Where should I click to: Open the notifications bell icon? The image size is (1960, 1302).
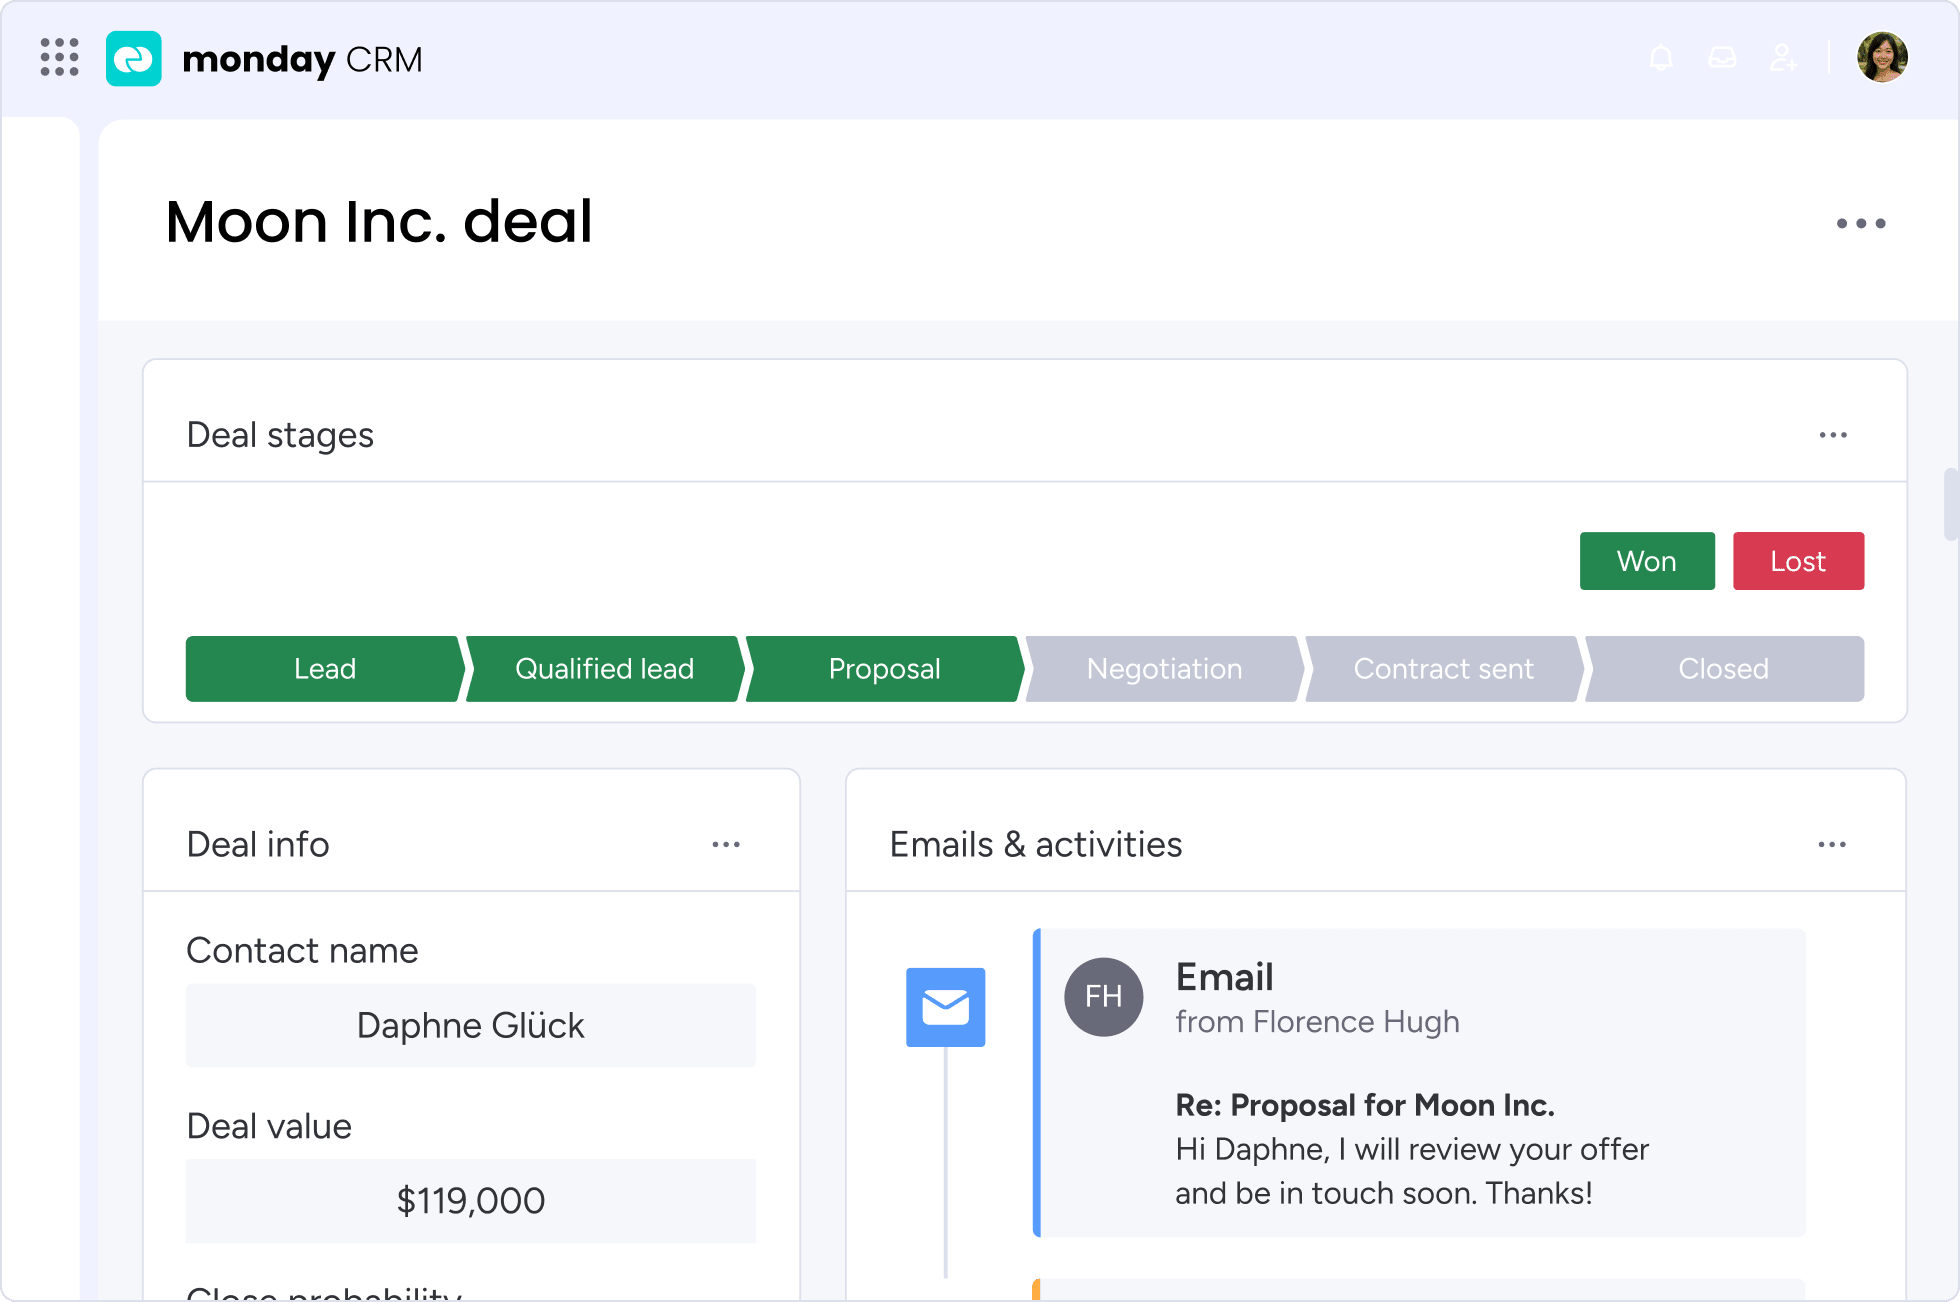pos(1661,58)
